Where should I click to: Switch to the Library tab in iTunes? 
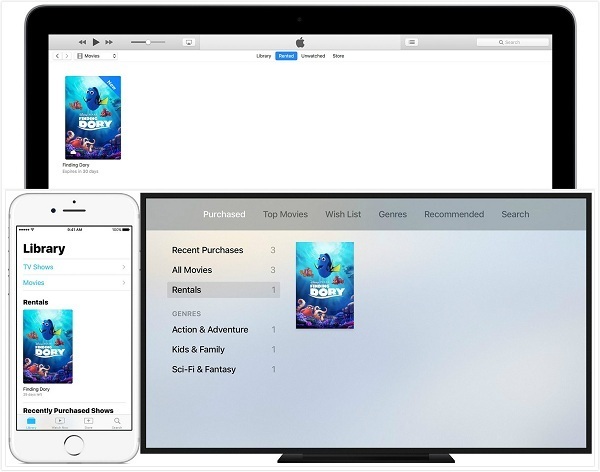(264, 56)
